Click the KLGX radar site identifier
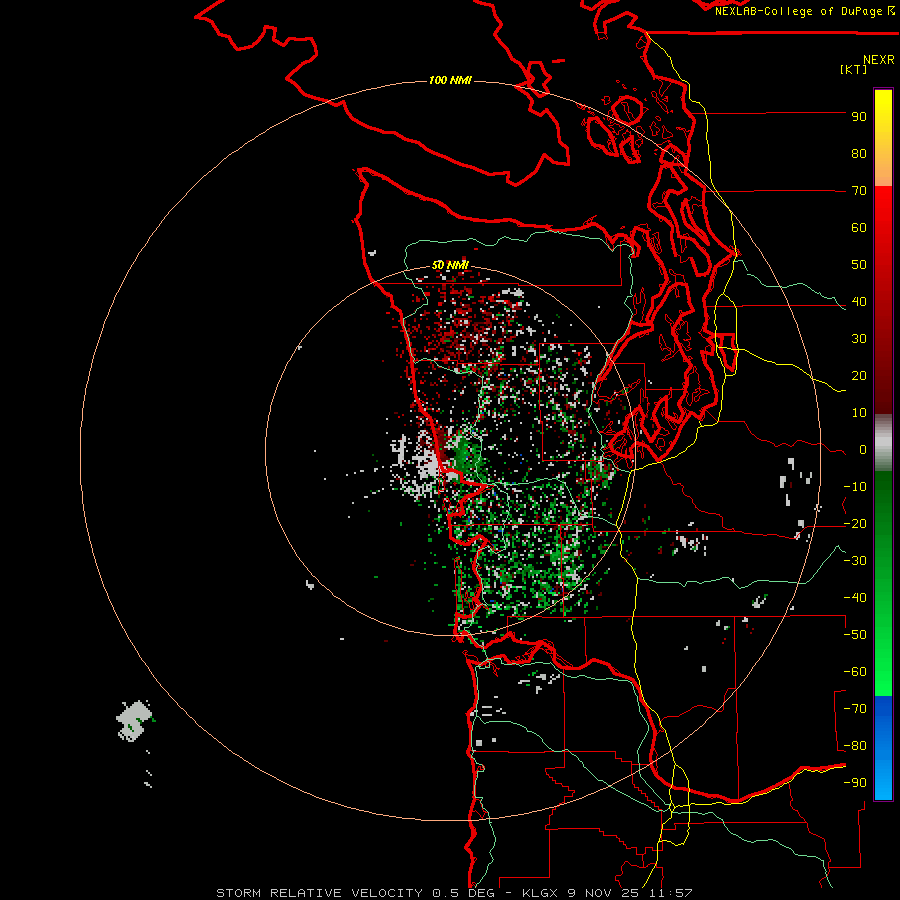 (540, 893)
